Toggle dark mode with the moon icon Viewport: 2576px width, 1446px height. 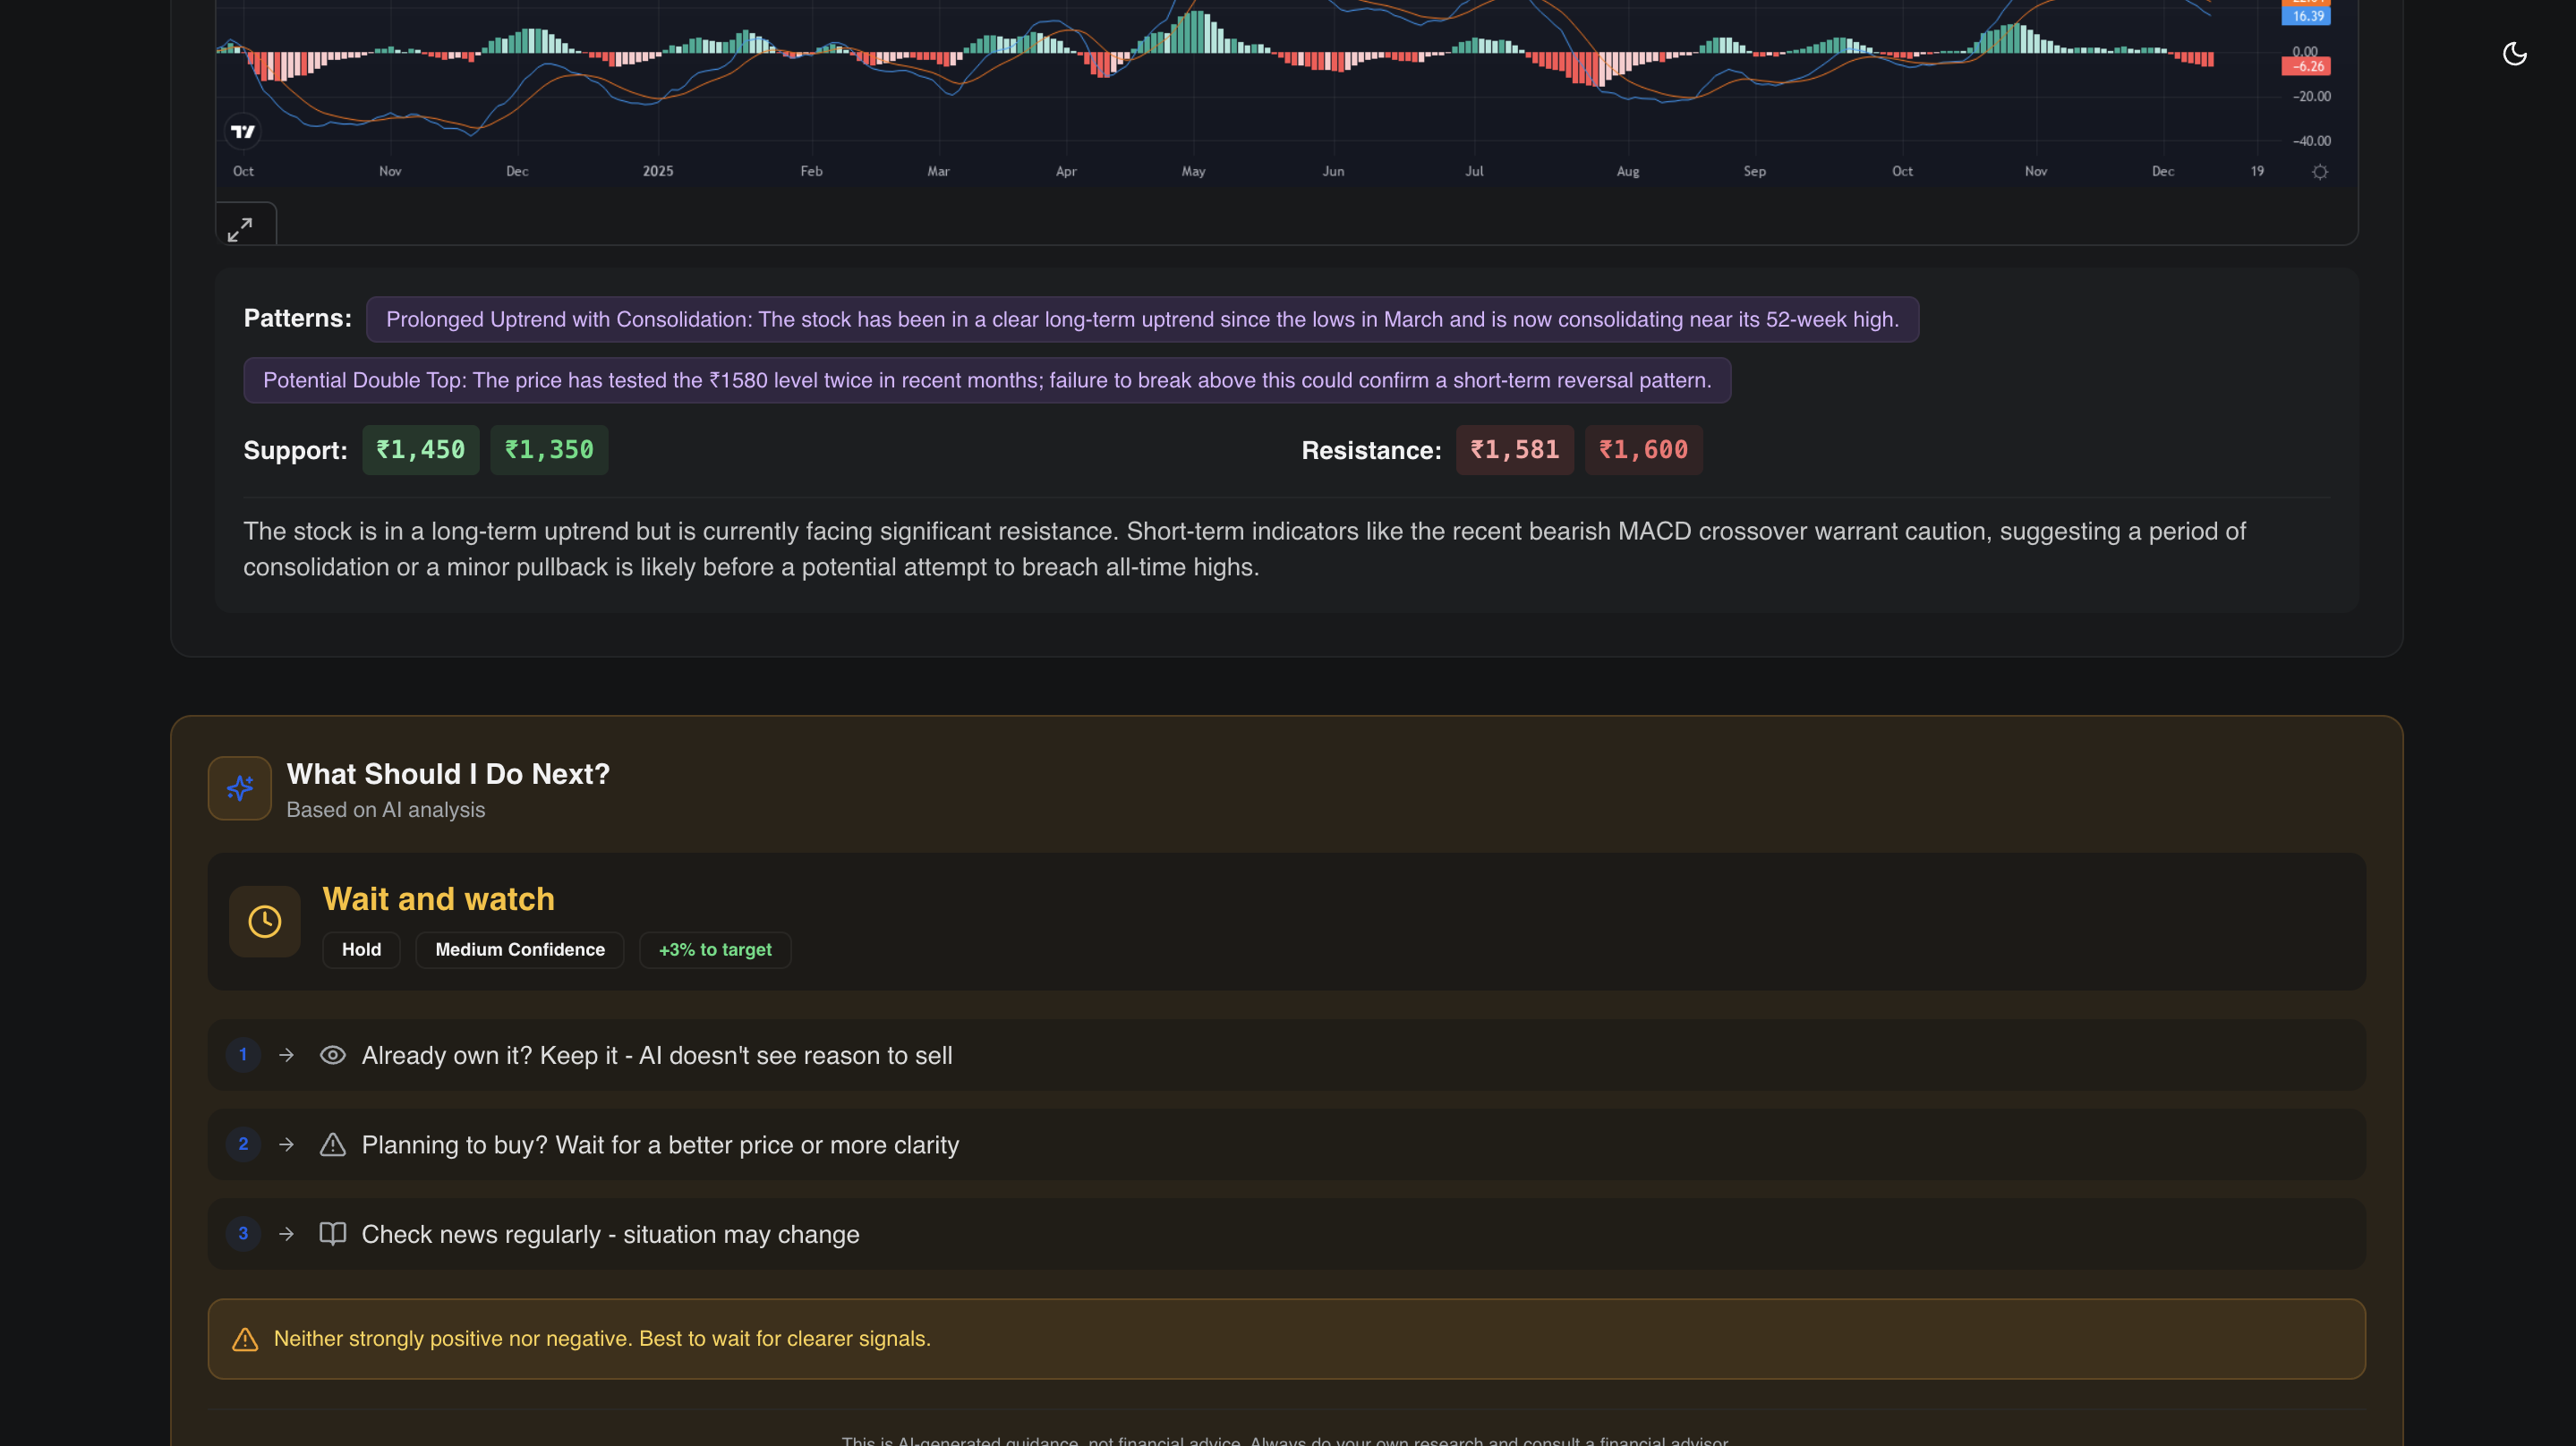[x=2514, y=55]
